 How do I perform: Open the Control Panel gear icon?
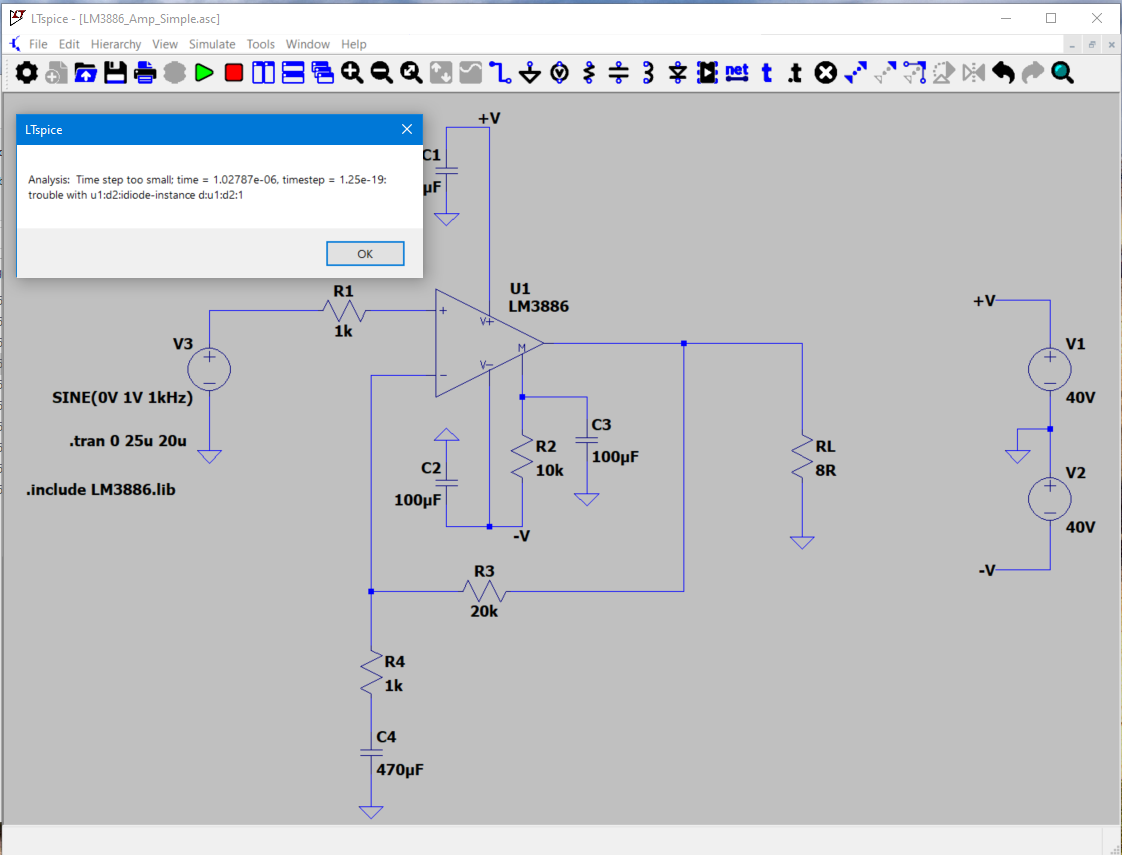[26, 72]
